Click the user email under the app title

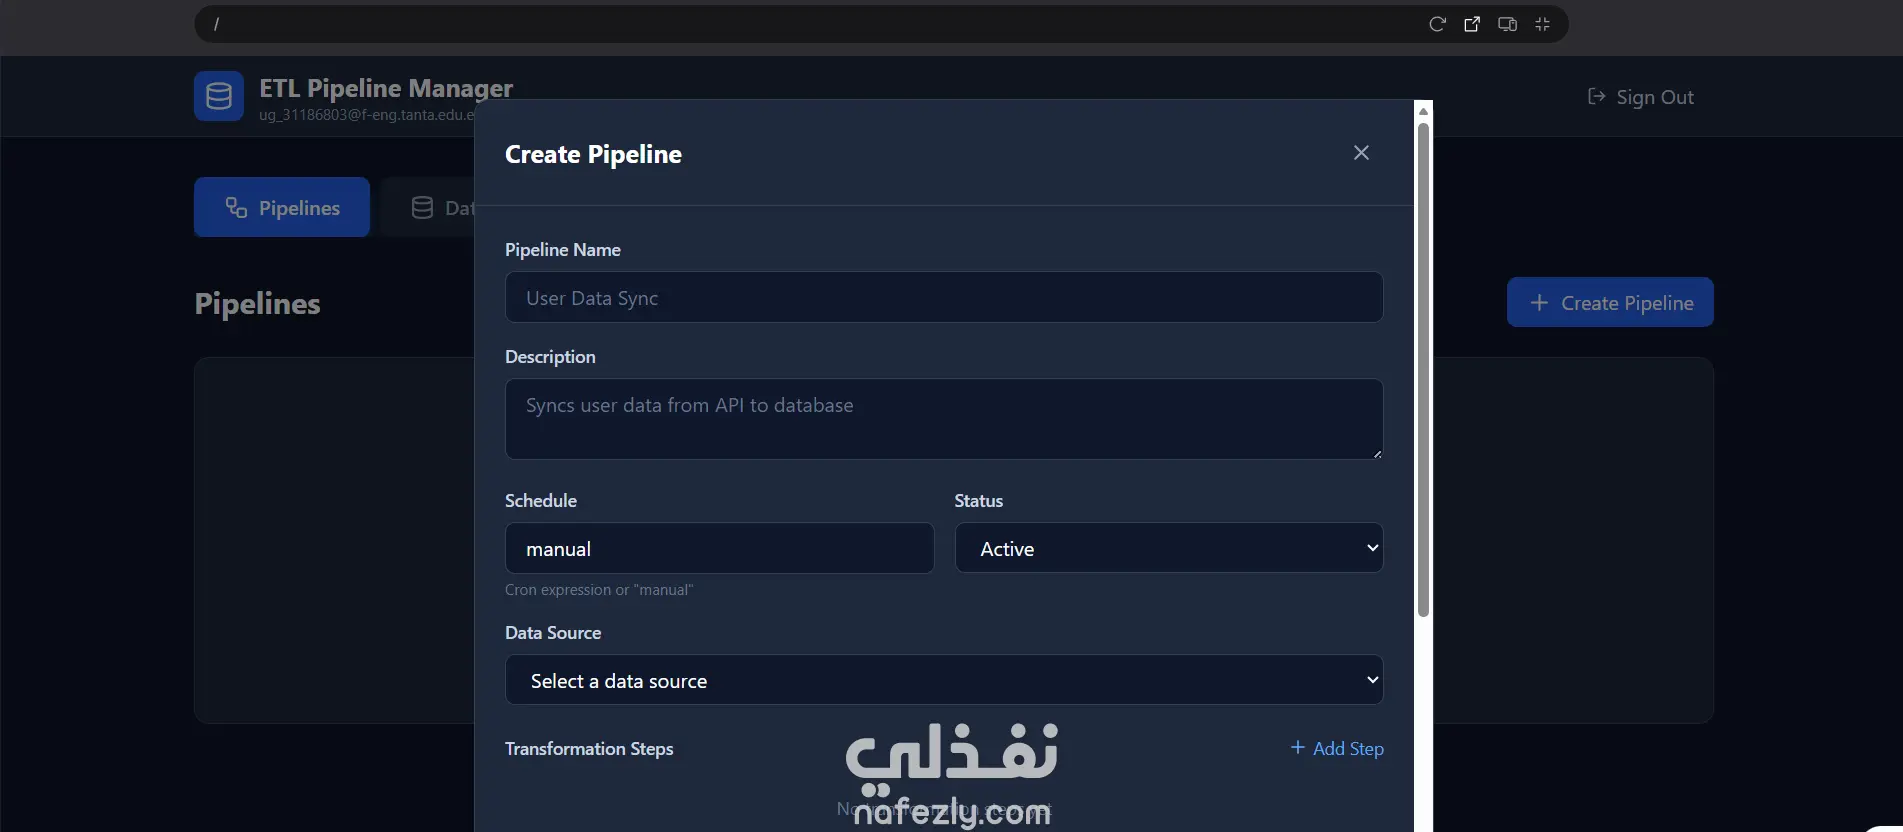point(367,115)
